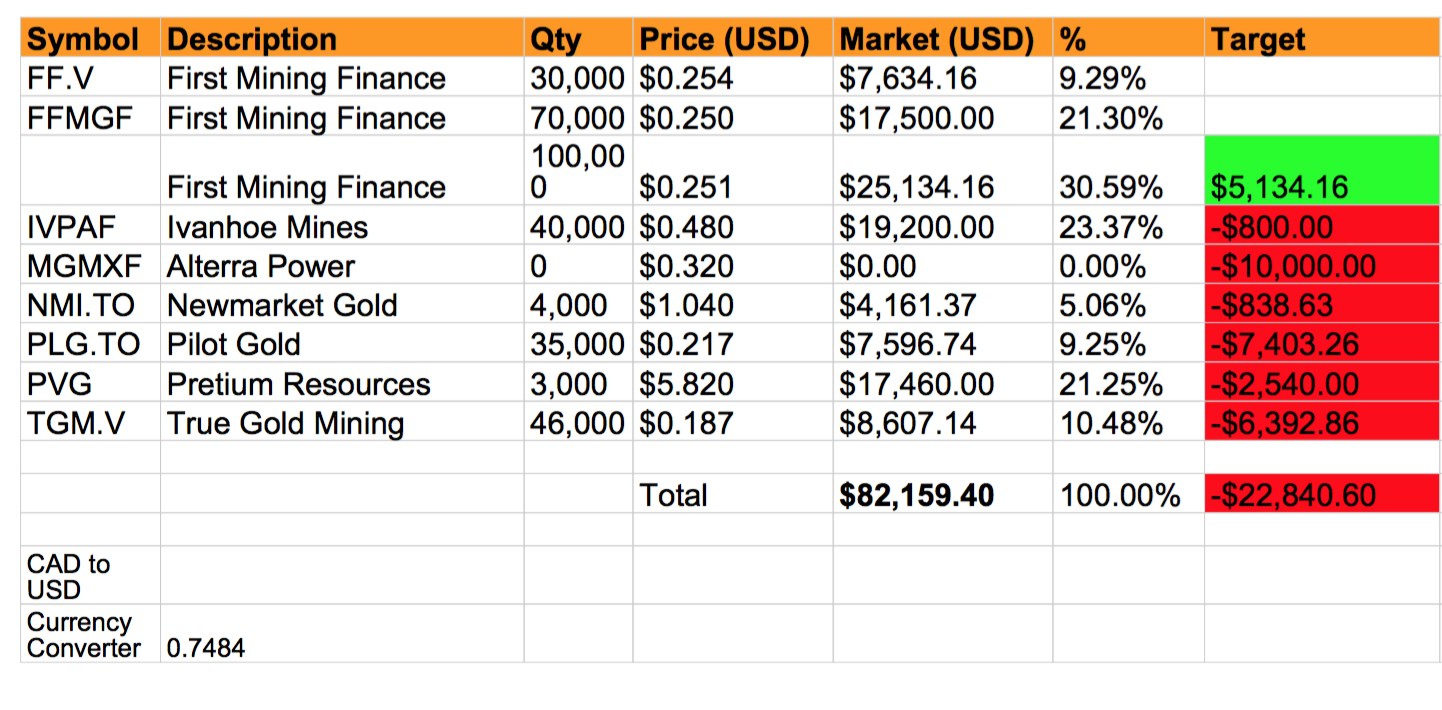Click Pretium Resources percentage 21.25%
Screen dimensions: 1442x710
(1110, 384)
